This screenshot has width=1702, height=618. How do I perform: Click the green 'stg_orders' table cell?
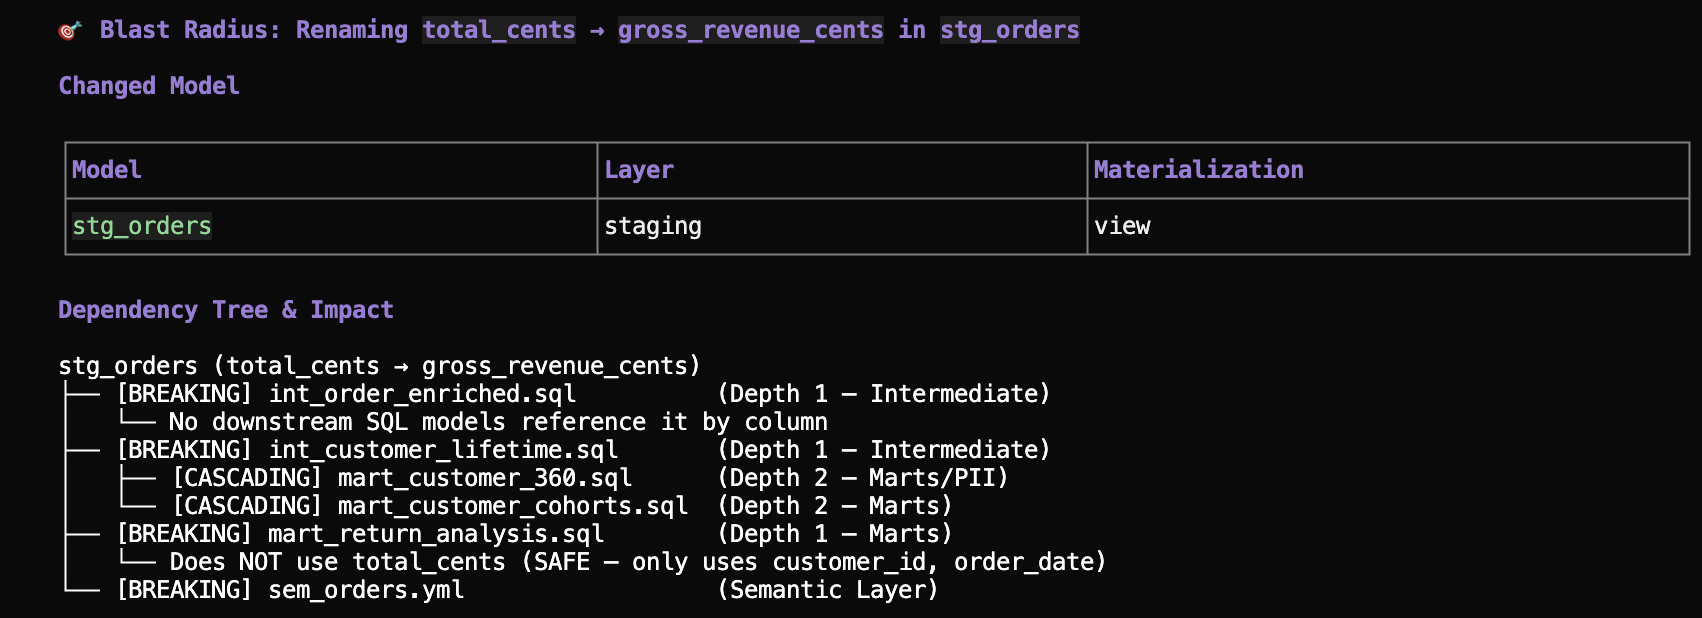coord(142,226)
